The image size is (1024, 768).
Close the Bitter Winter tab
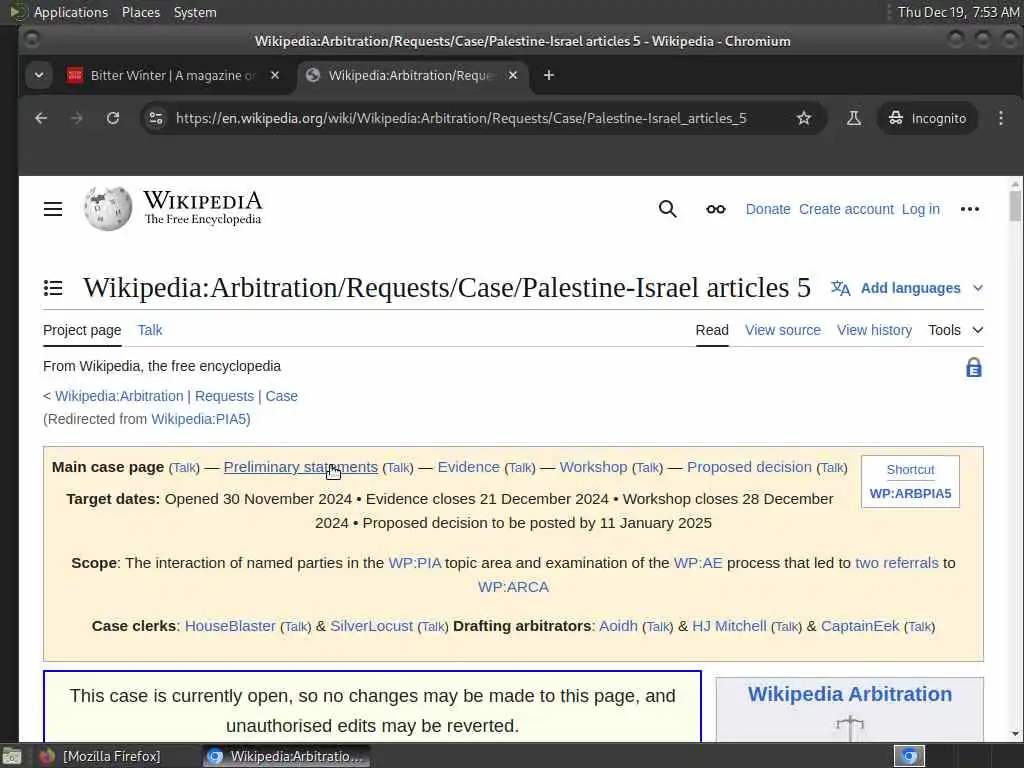[275, 76]
